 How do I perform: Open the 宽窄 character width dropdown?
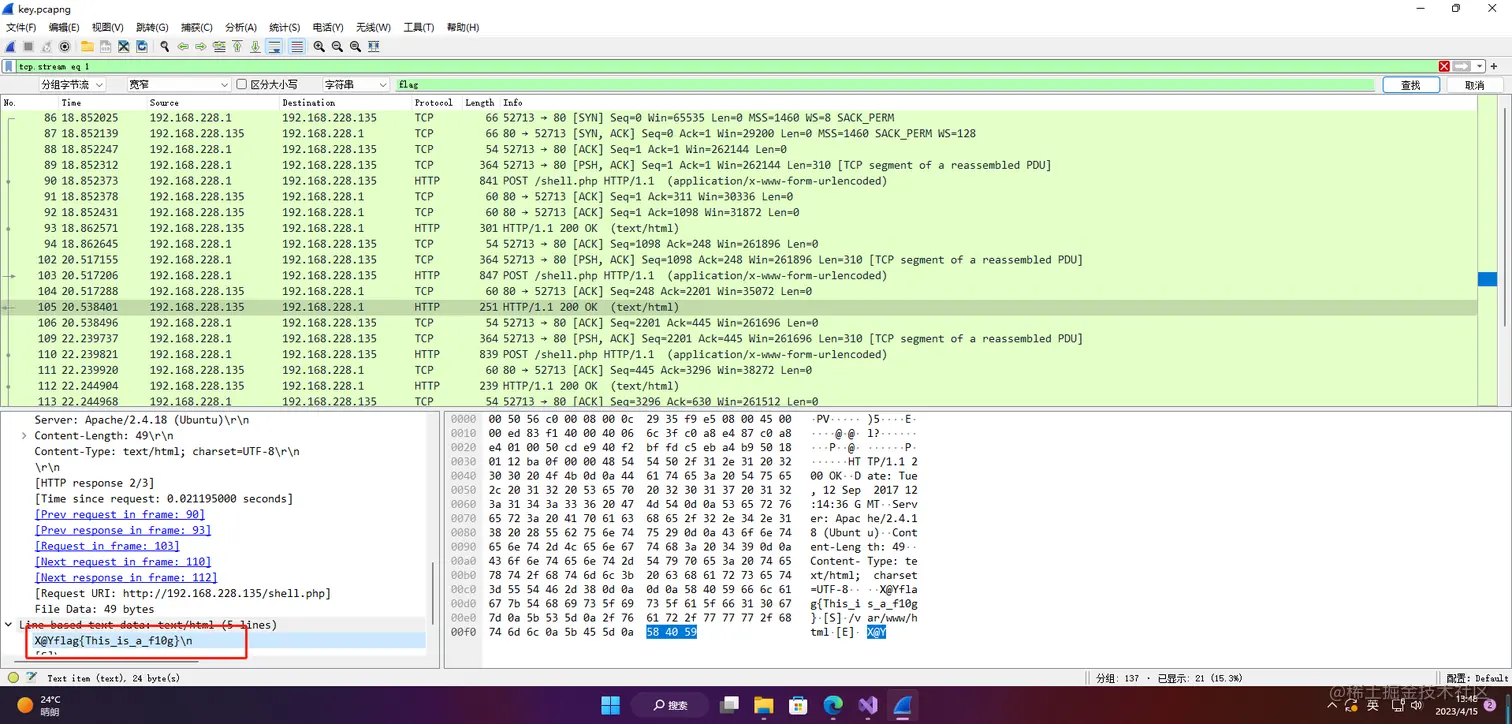coord(179,85)
